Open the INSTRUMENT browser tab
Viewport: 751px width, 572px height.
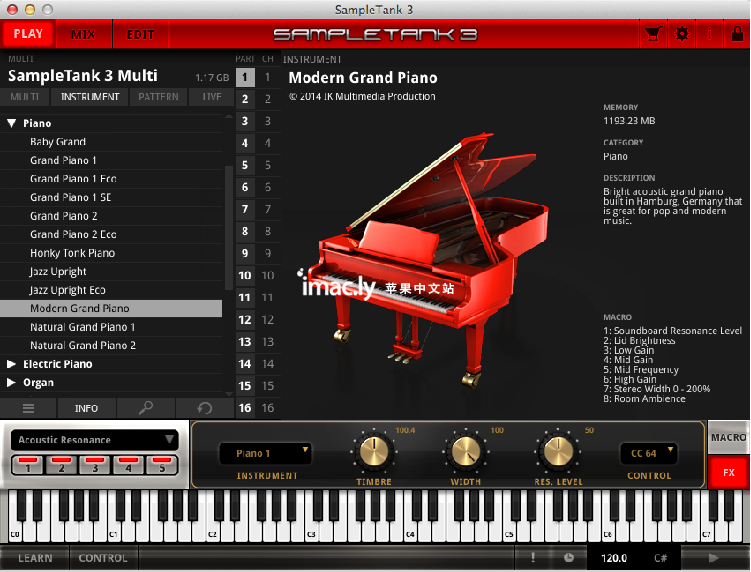point(90,97)
